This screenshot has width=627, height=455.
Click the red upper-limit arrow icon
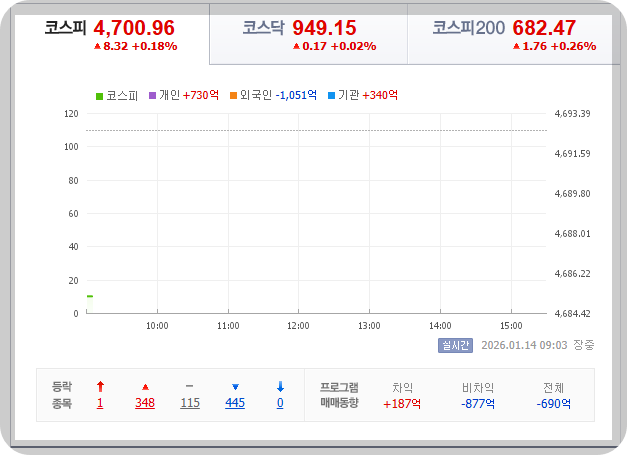100,387
